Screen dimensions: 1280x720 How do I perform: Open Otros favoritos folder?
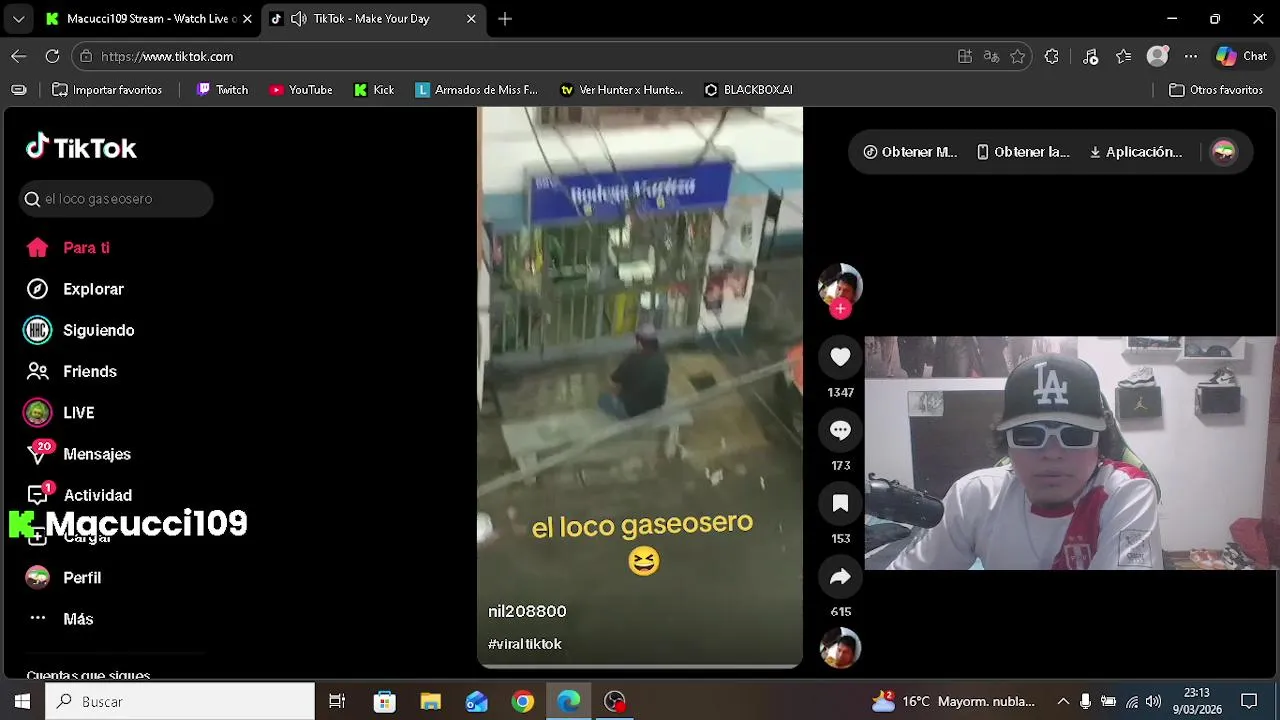click(x=1216, y=90)
